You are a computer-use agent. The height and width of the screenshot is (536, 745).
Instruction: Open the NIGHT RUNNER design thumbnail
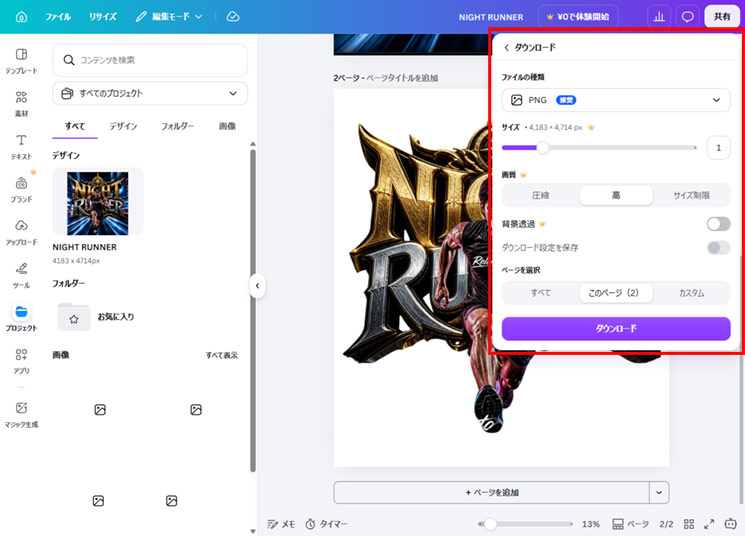pos(98,201)
